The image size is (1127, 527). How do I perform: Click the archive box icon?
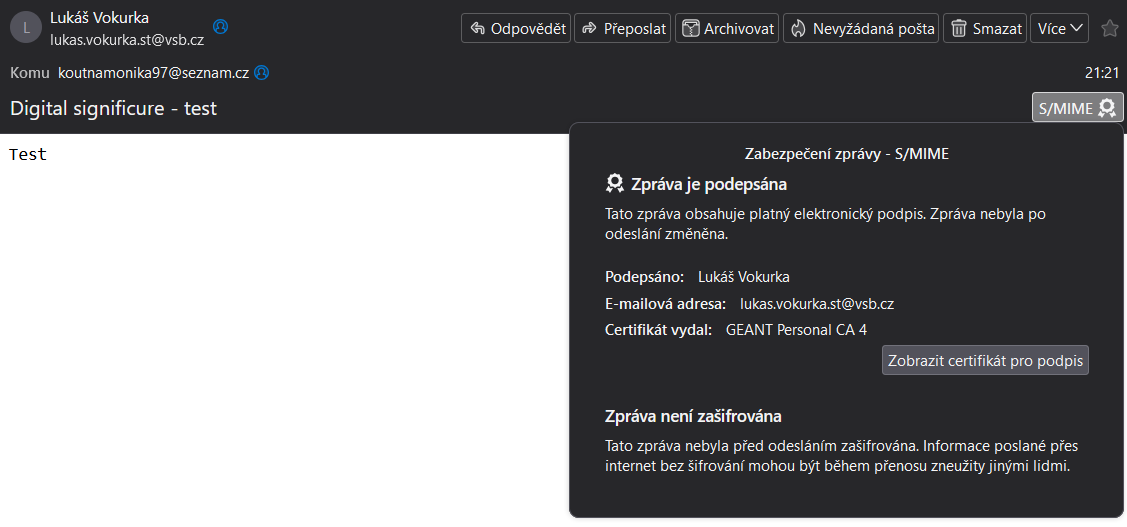tap(691, 29)
